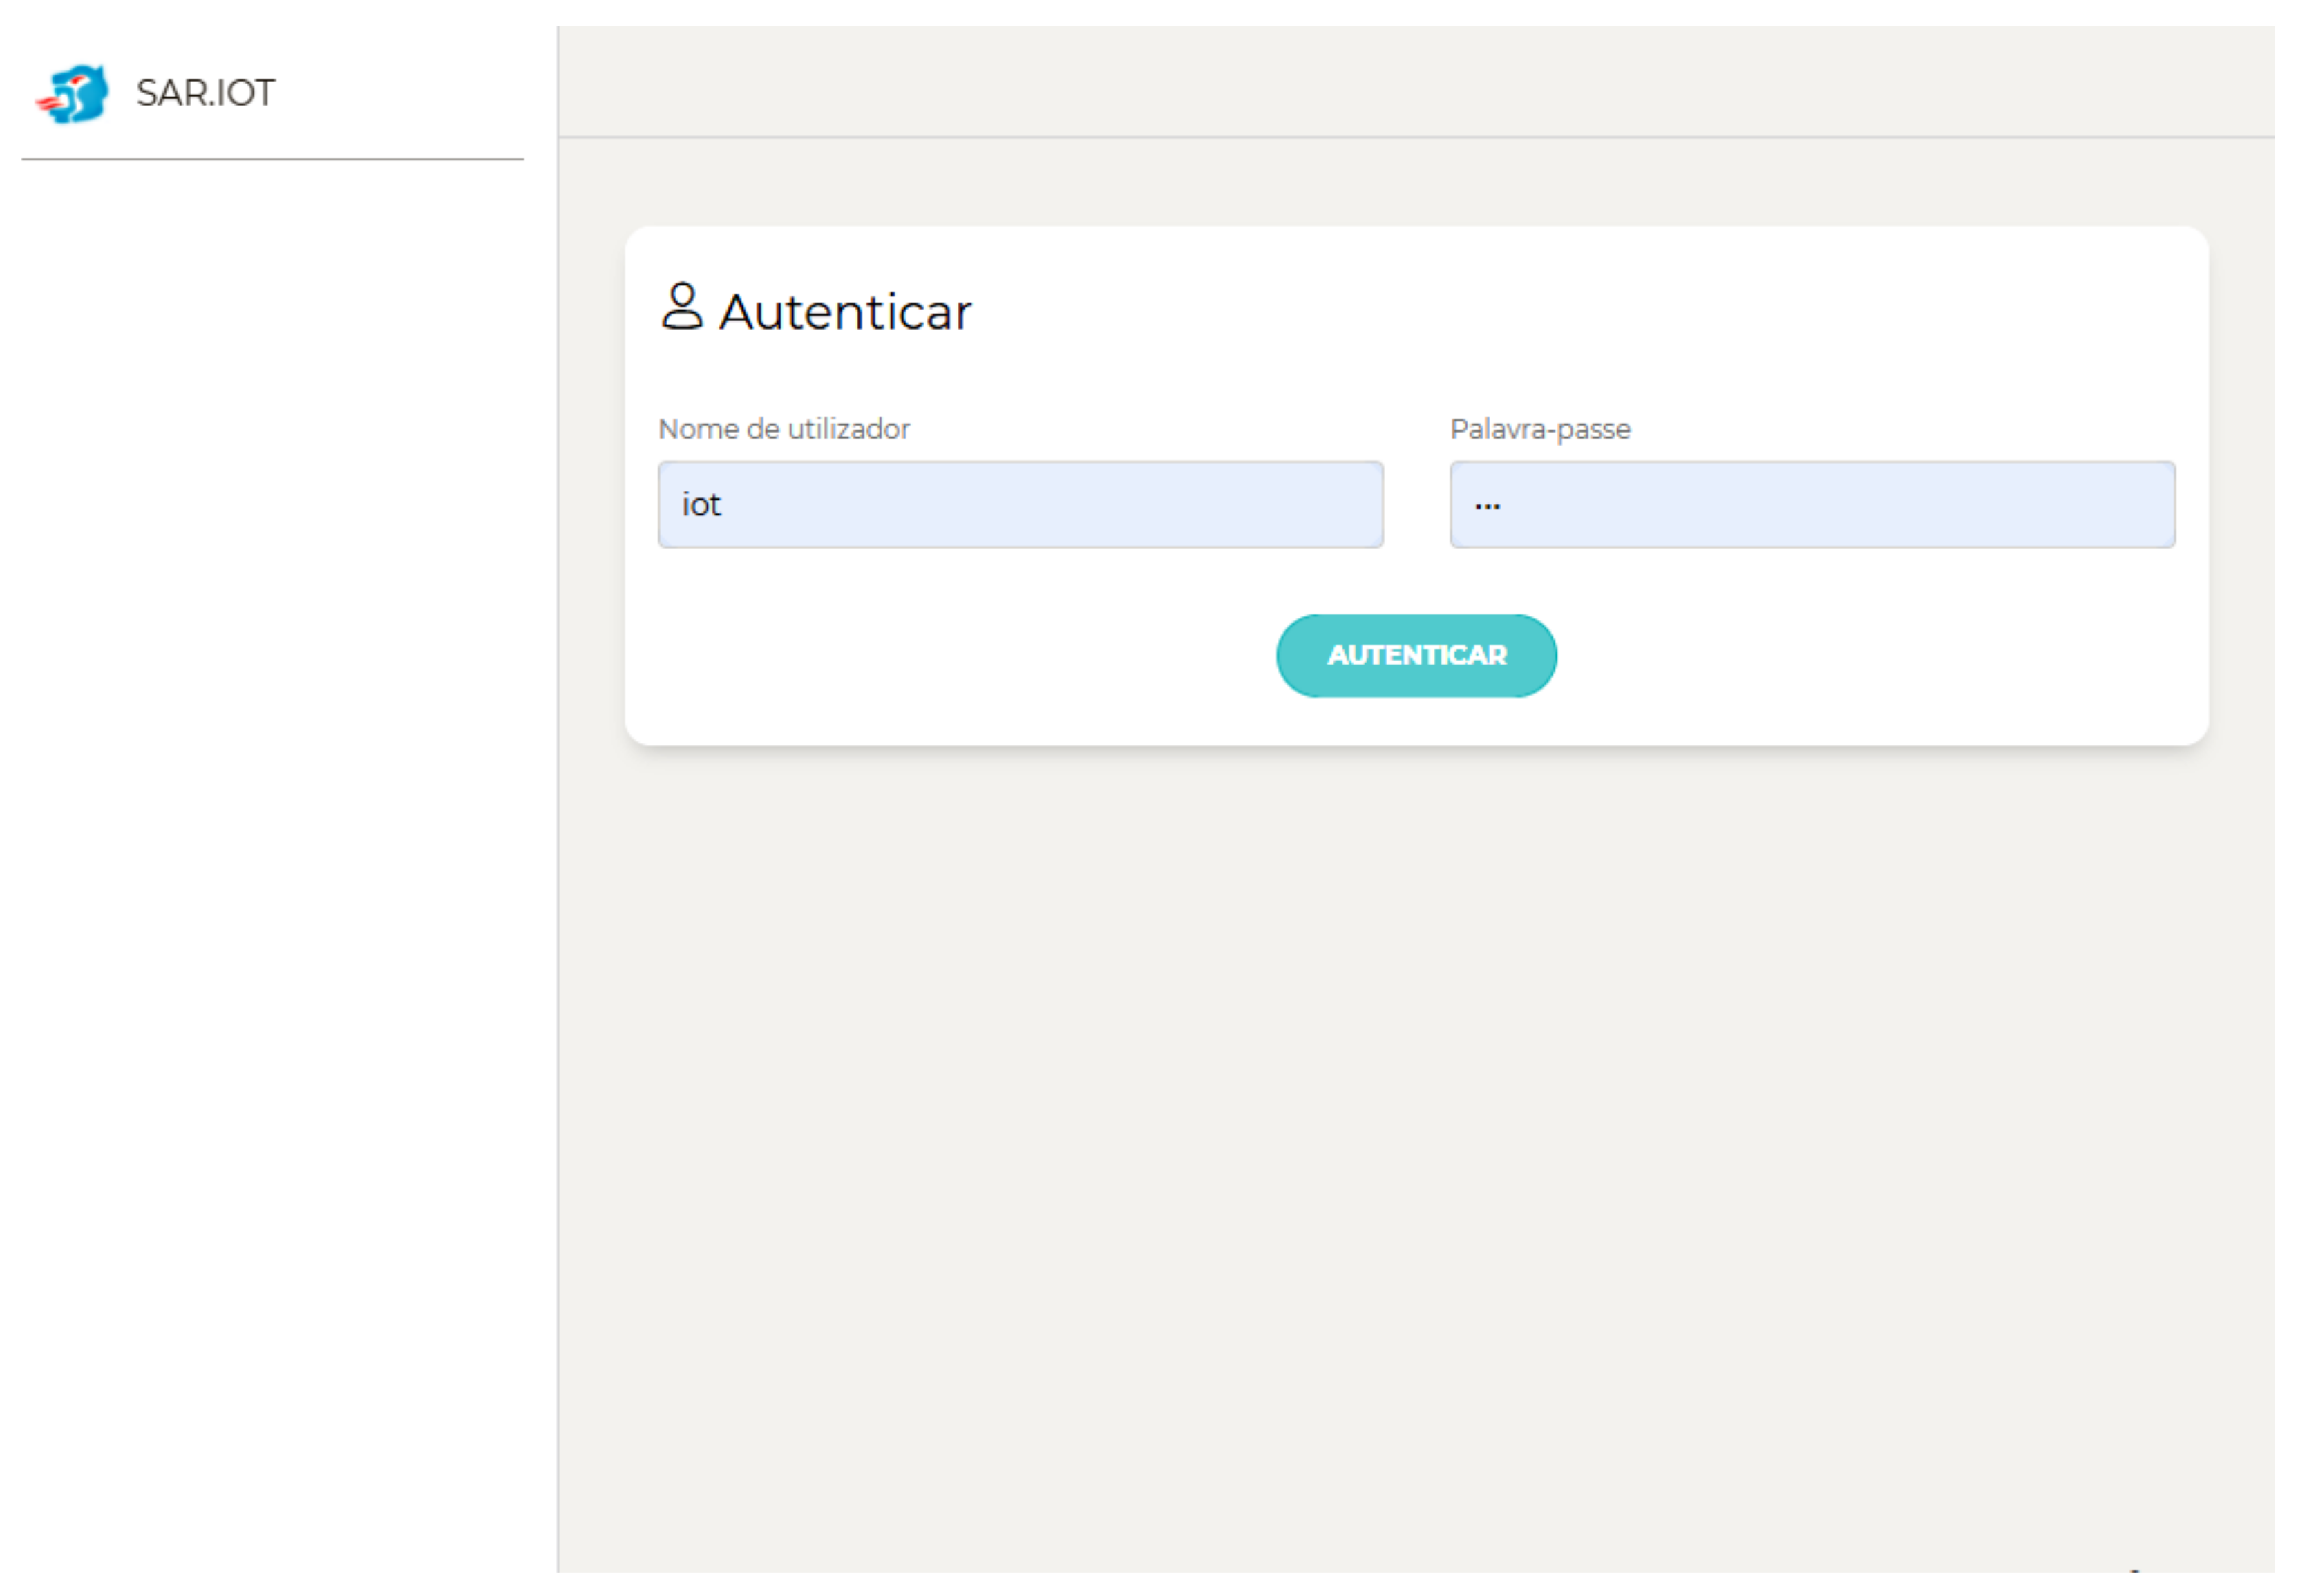Focus the Nome de utilizador input field
The height and width of the screenshot is (1596, 2307).
(x=1020, y=505)
